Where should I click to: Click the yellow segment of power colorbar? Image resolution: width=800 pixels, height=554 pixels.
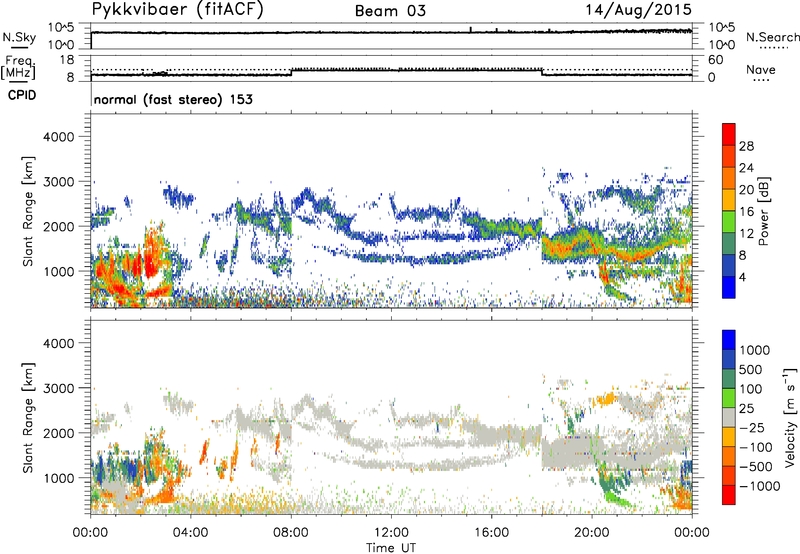(x=729, y=200)
